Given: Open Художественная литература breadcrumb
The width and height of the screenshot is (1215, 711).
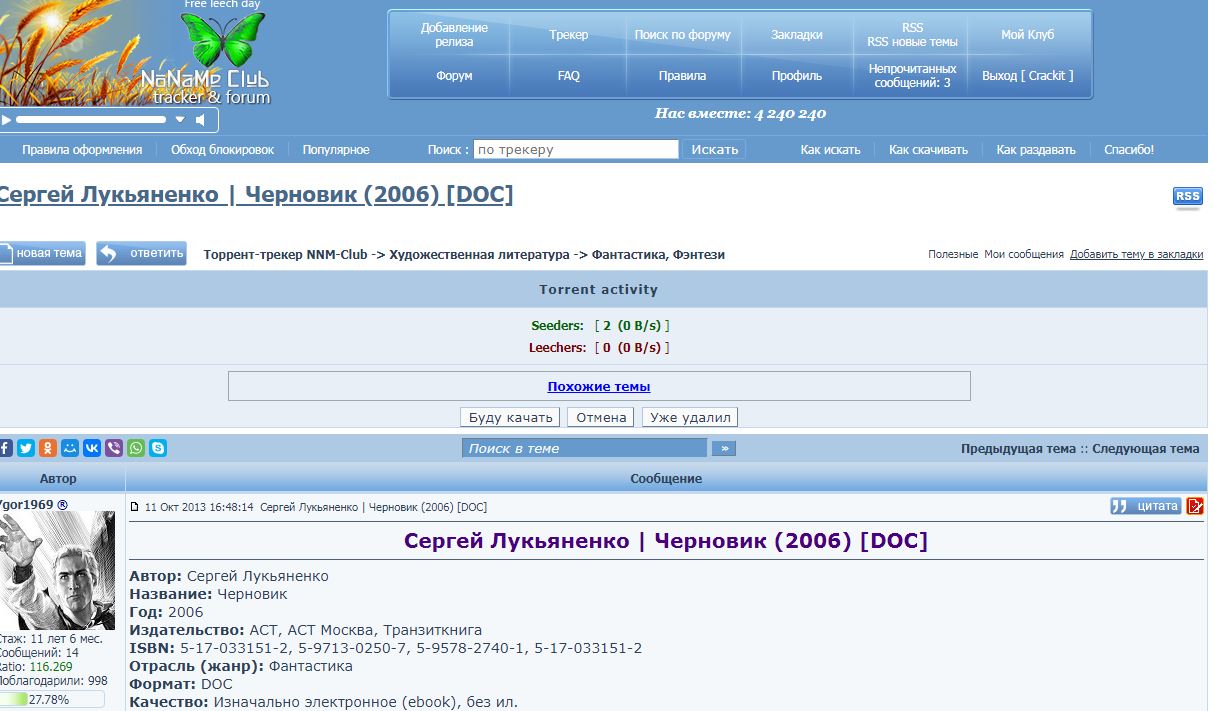Looking at the screenshot, I should pyautogui.click(x=480, y=255).
